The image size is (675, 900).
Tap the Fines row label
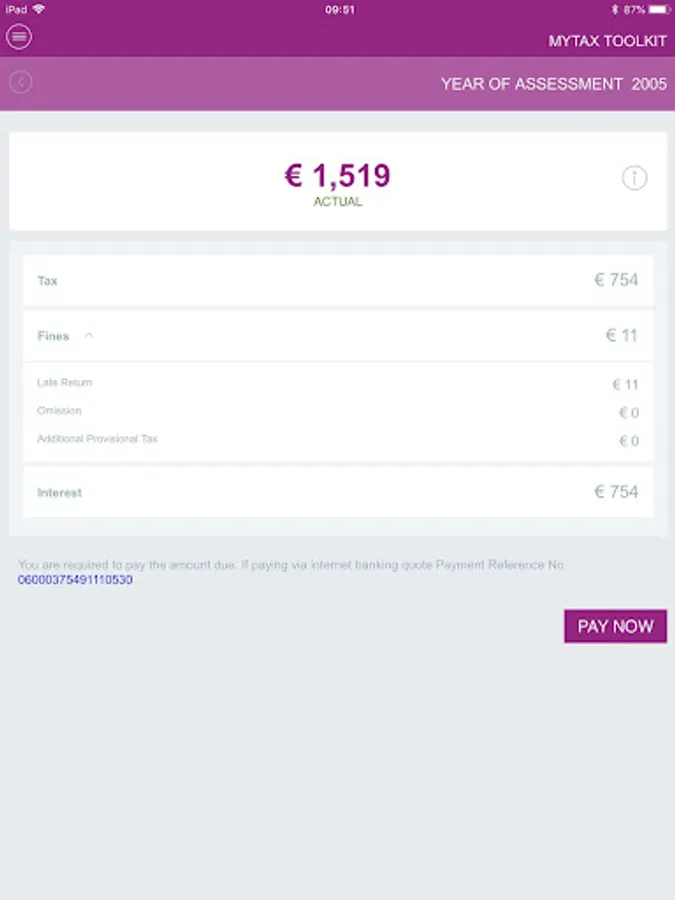coord(53,336)
